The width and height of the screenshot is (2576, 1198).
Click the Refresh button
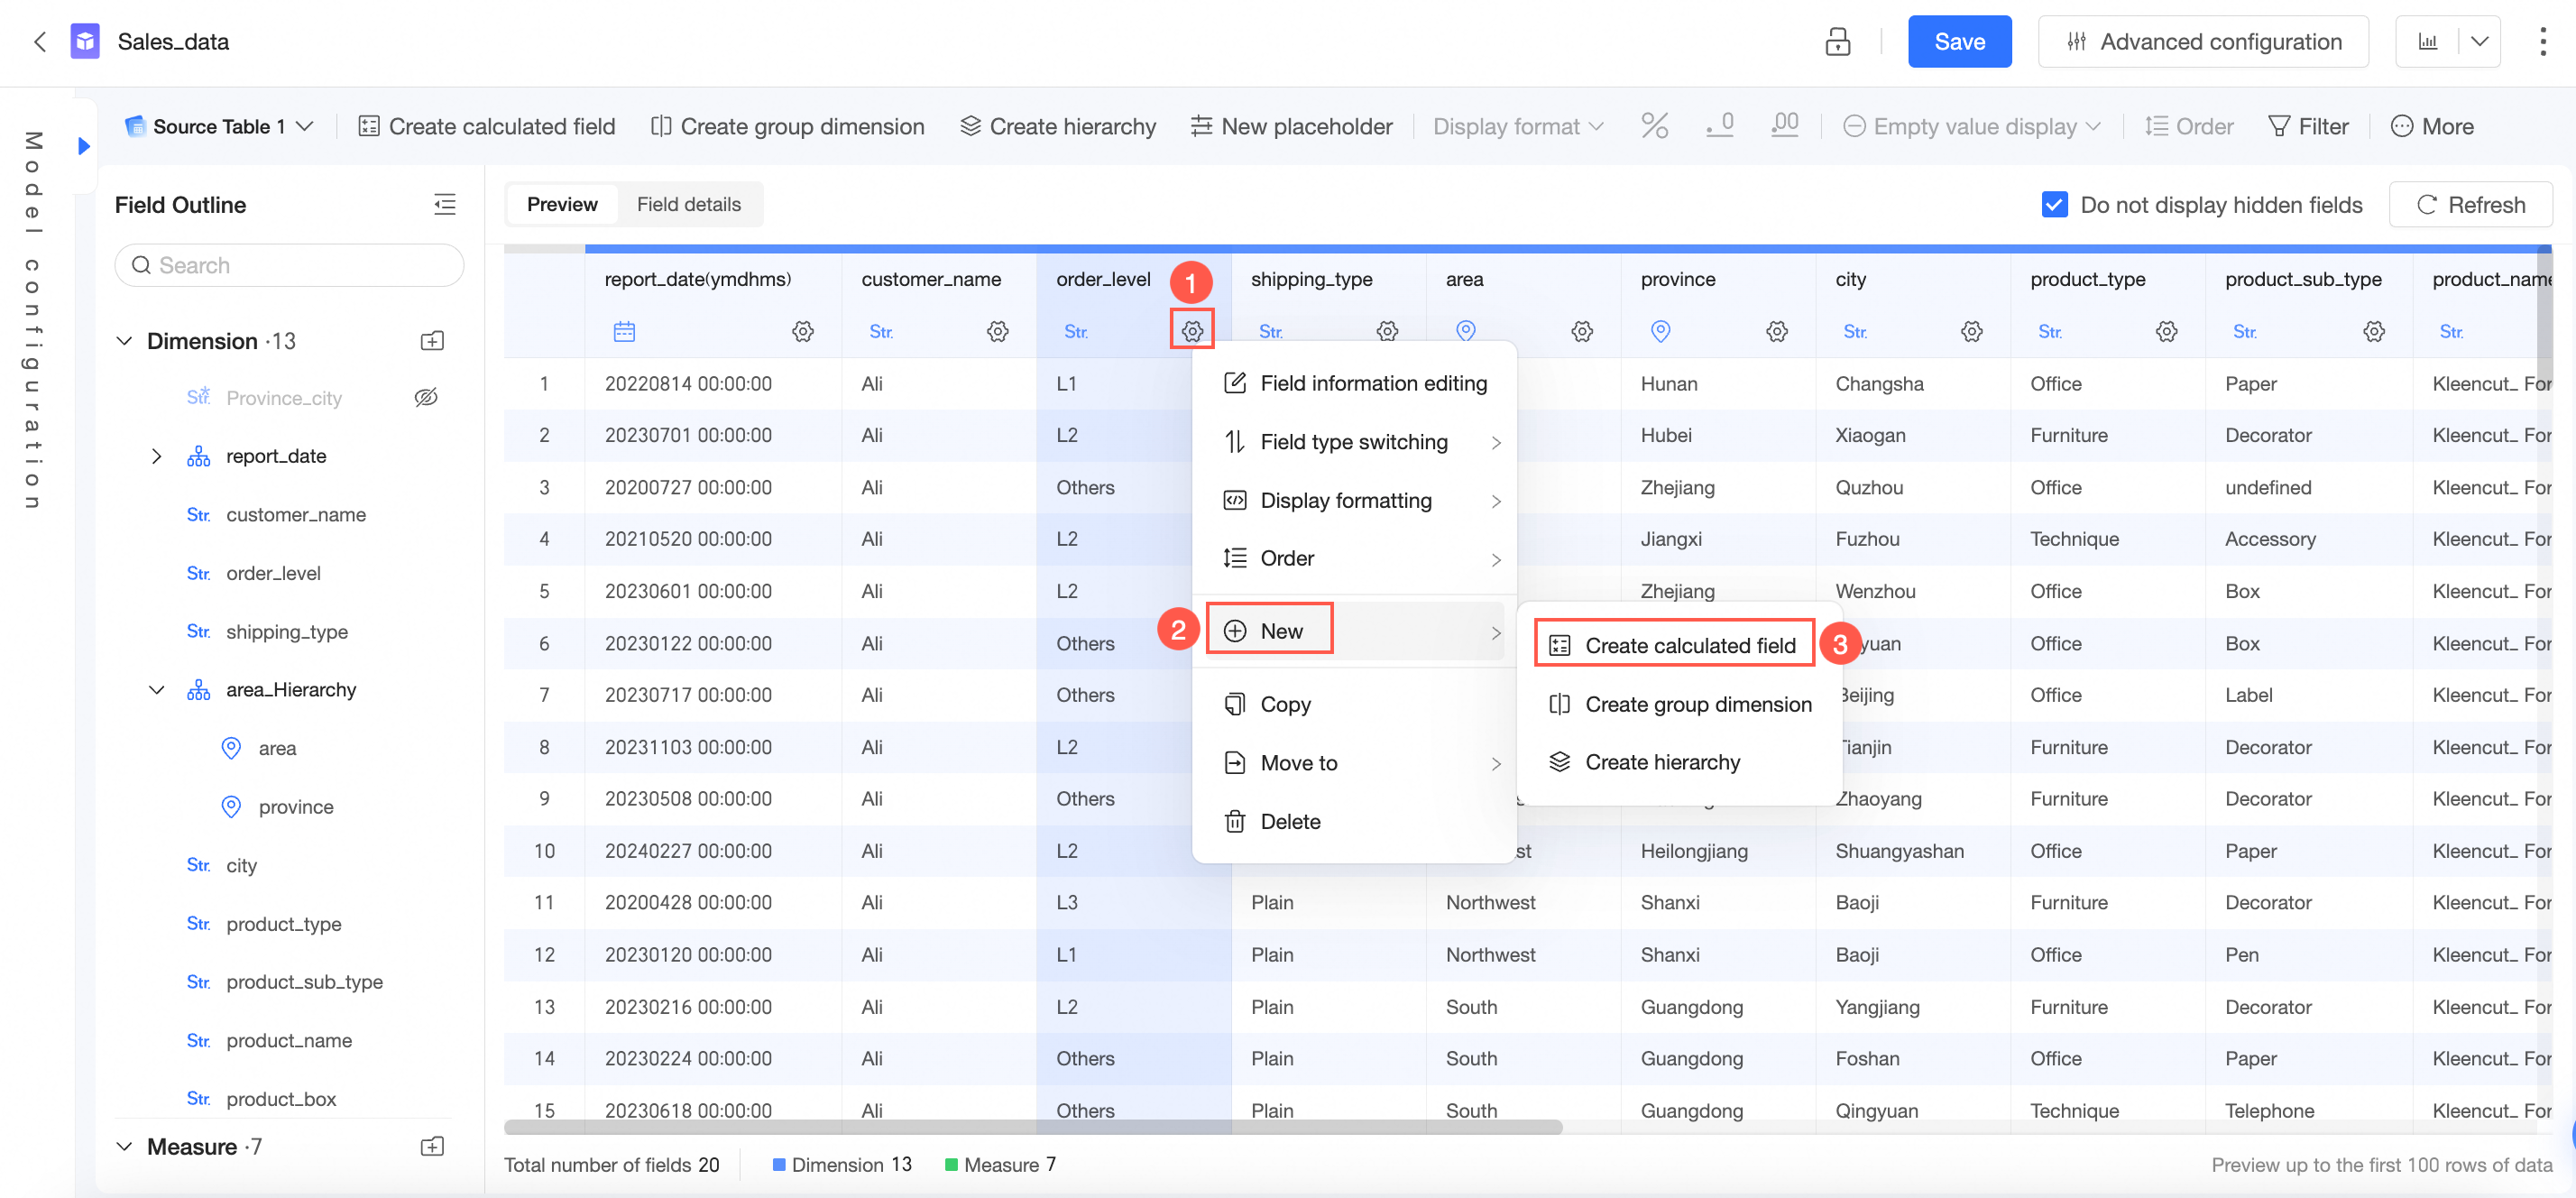[2470, 205]
